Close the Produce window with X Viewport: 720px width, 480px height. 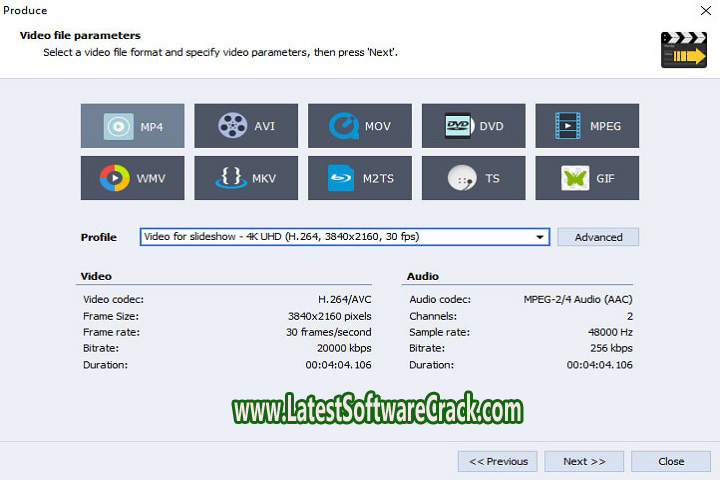pos(705,10)
